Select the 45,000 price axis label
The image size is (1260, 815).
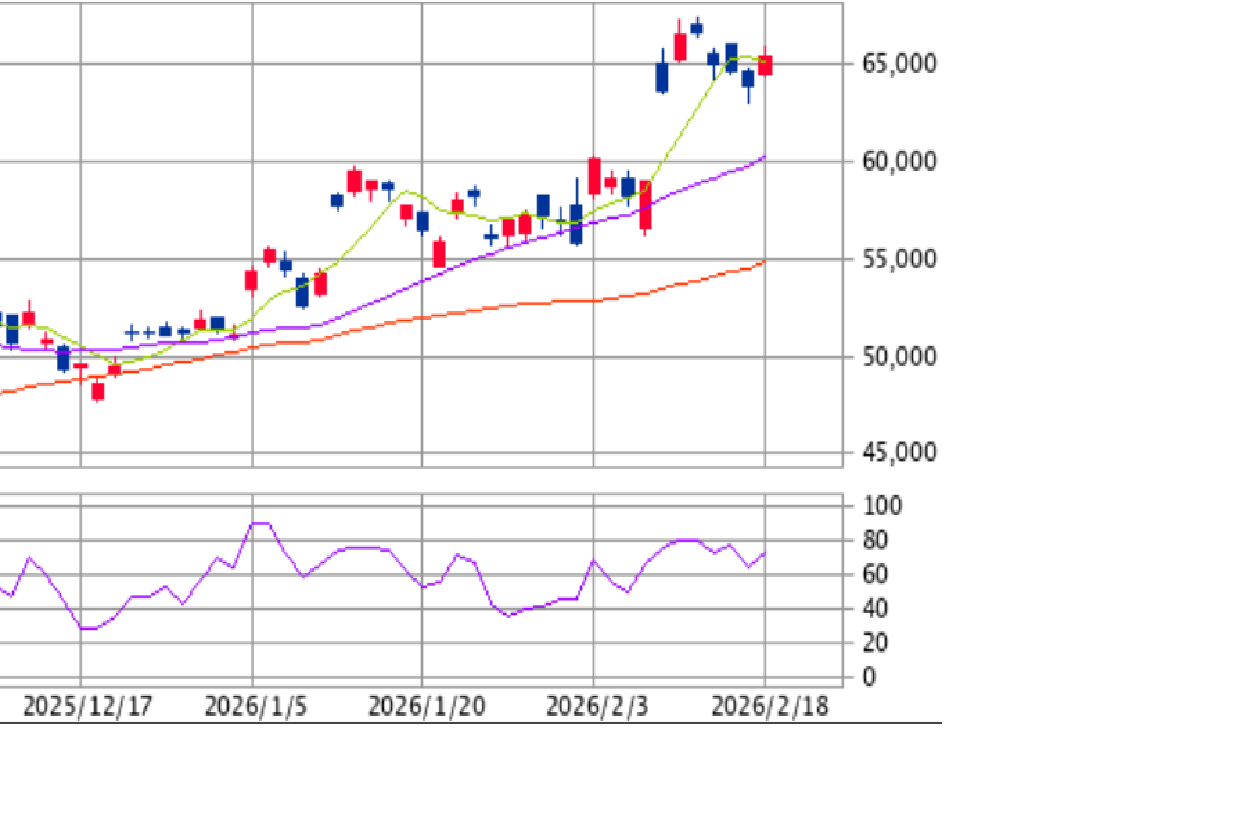898,453
